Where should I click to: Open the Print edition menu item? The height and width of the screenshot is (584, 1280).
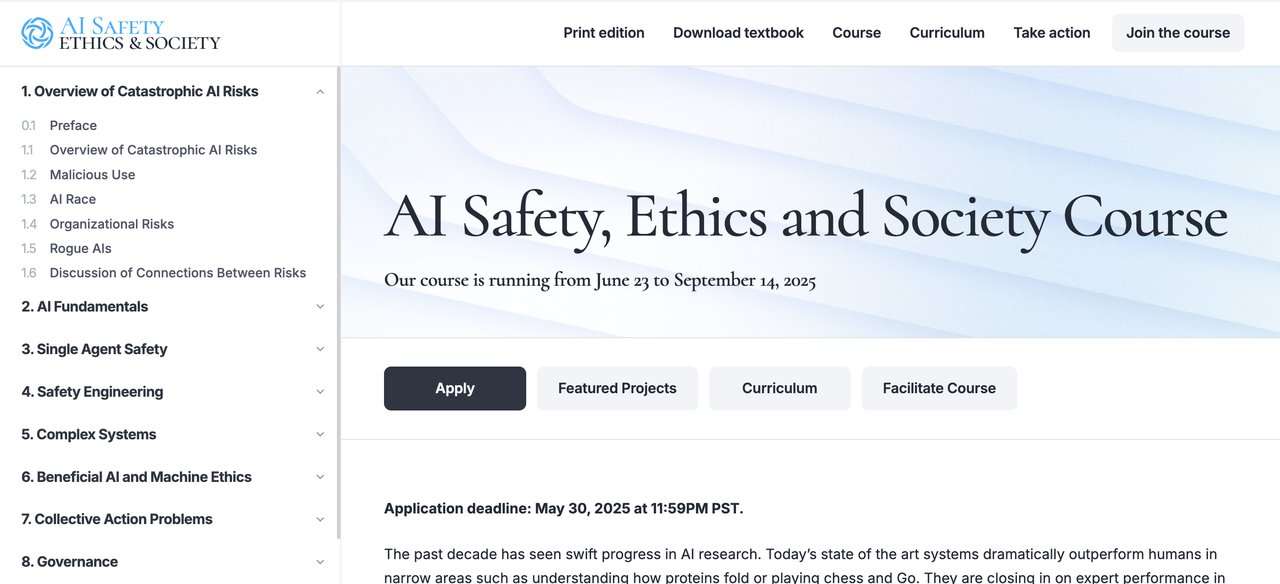coord(604,33)
